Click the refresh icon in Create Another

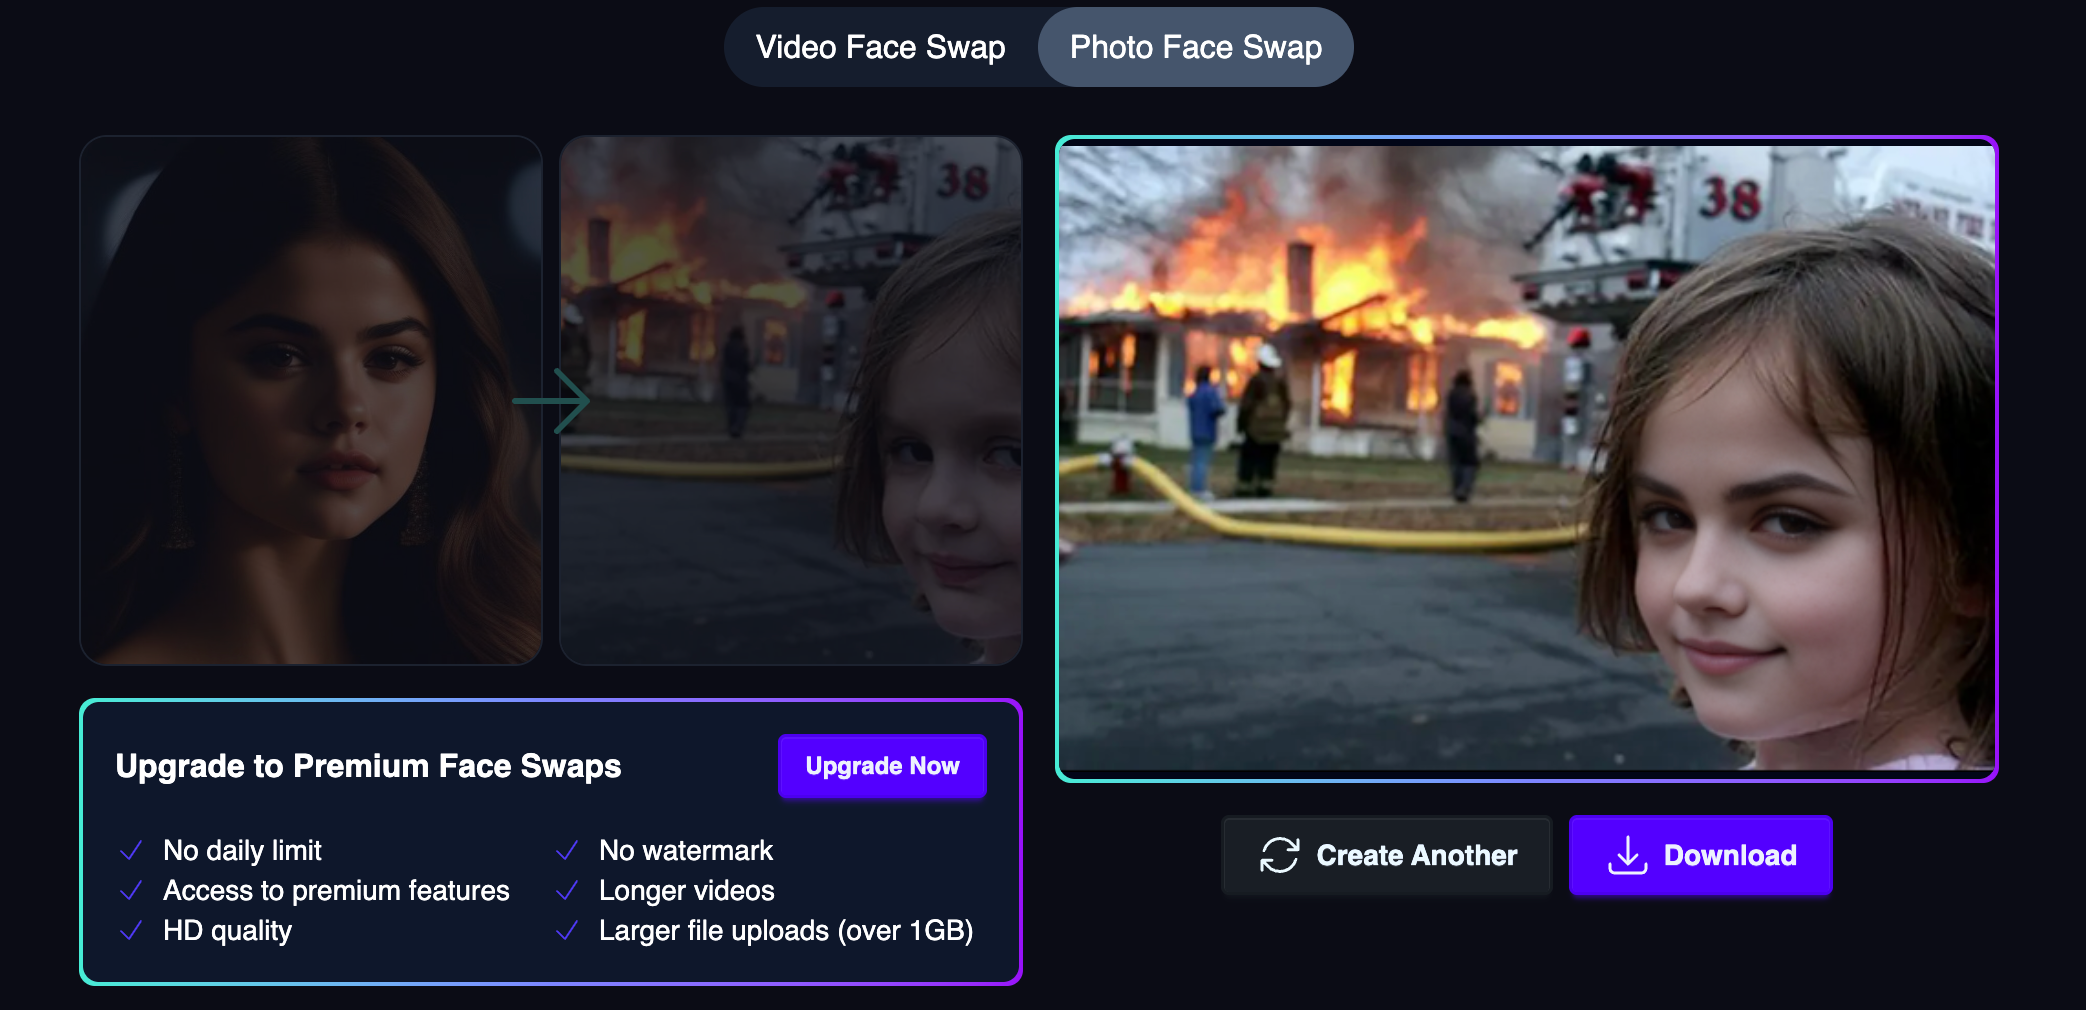coord(1279,855)
